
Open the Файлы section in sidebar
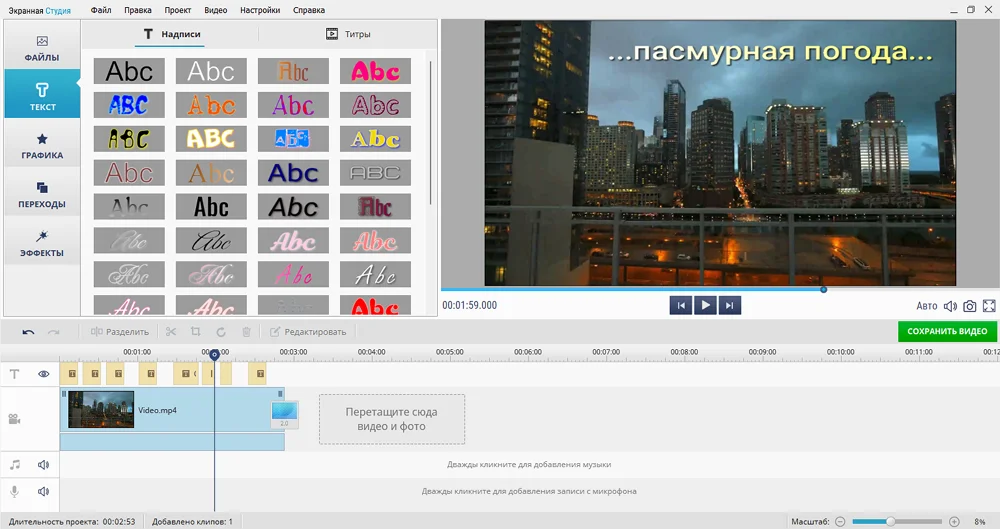(42, 48)
